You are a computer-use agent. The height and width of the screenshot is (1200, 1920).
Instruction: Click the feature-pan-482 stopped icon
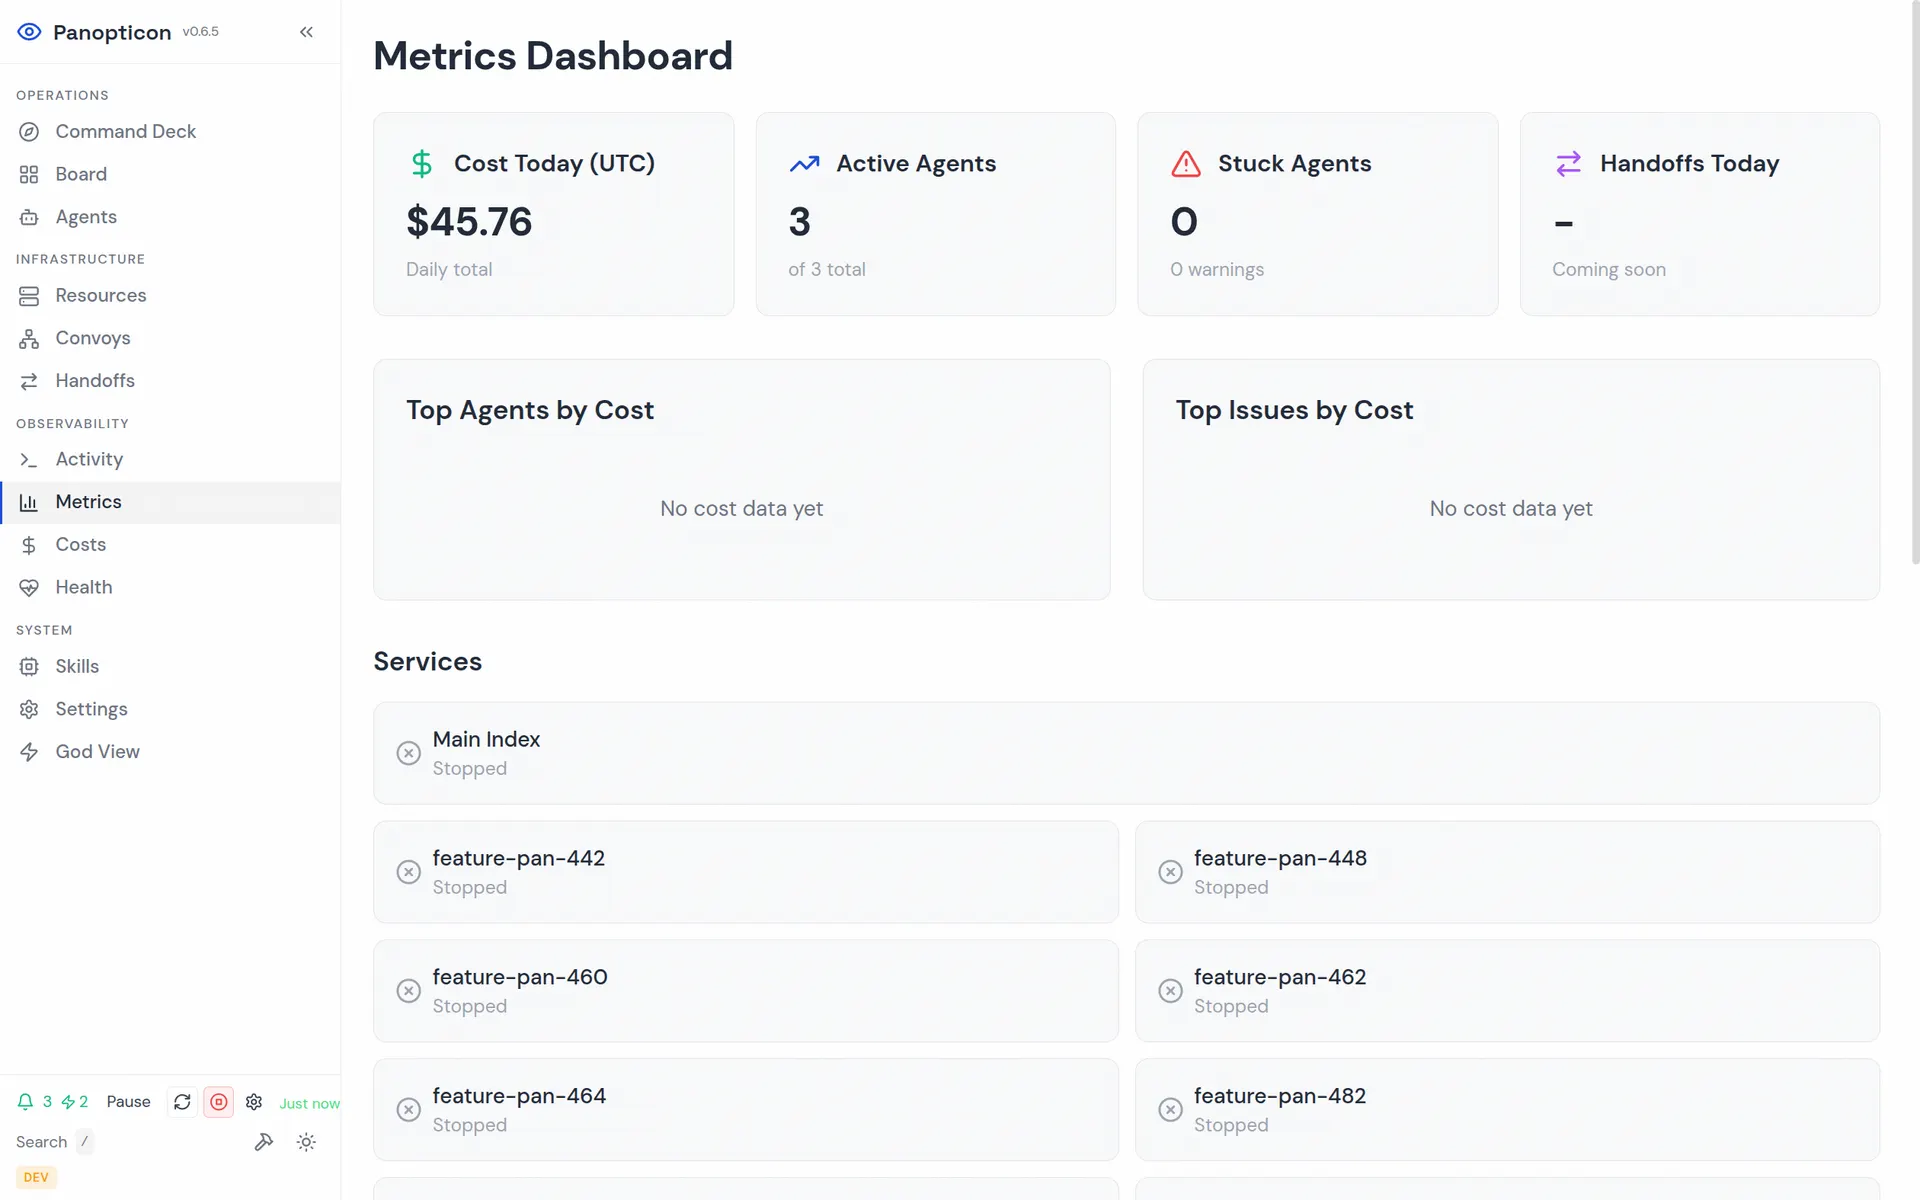click(x=1170, y=1110)
